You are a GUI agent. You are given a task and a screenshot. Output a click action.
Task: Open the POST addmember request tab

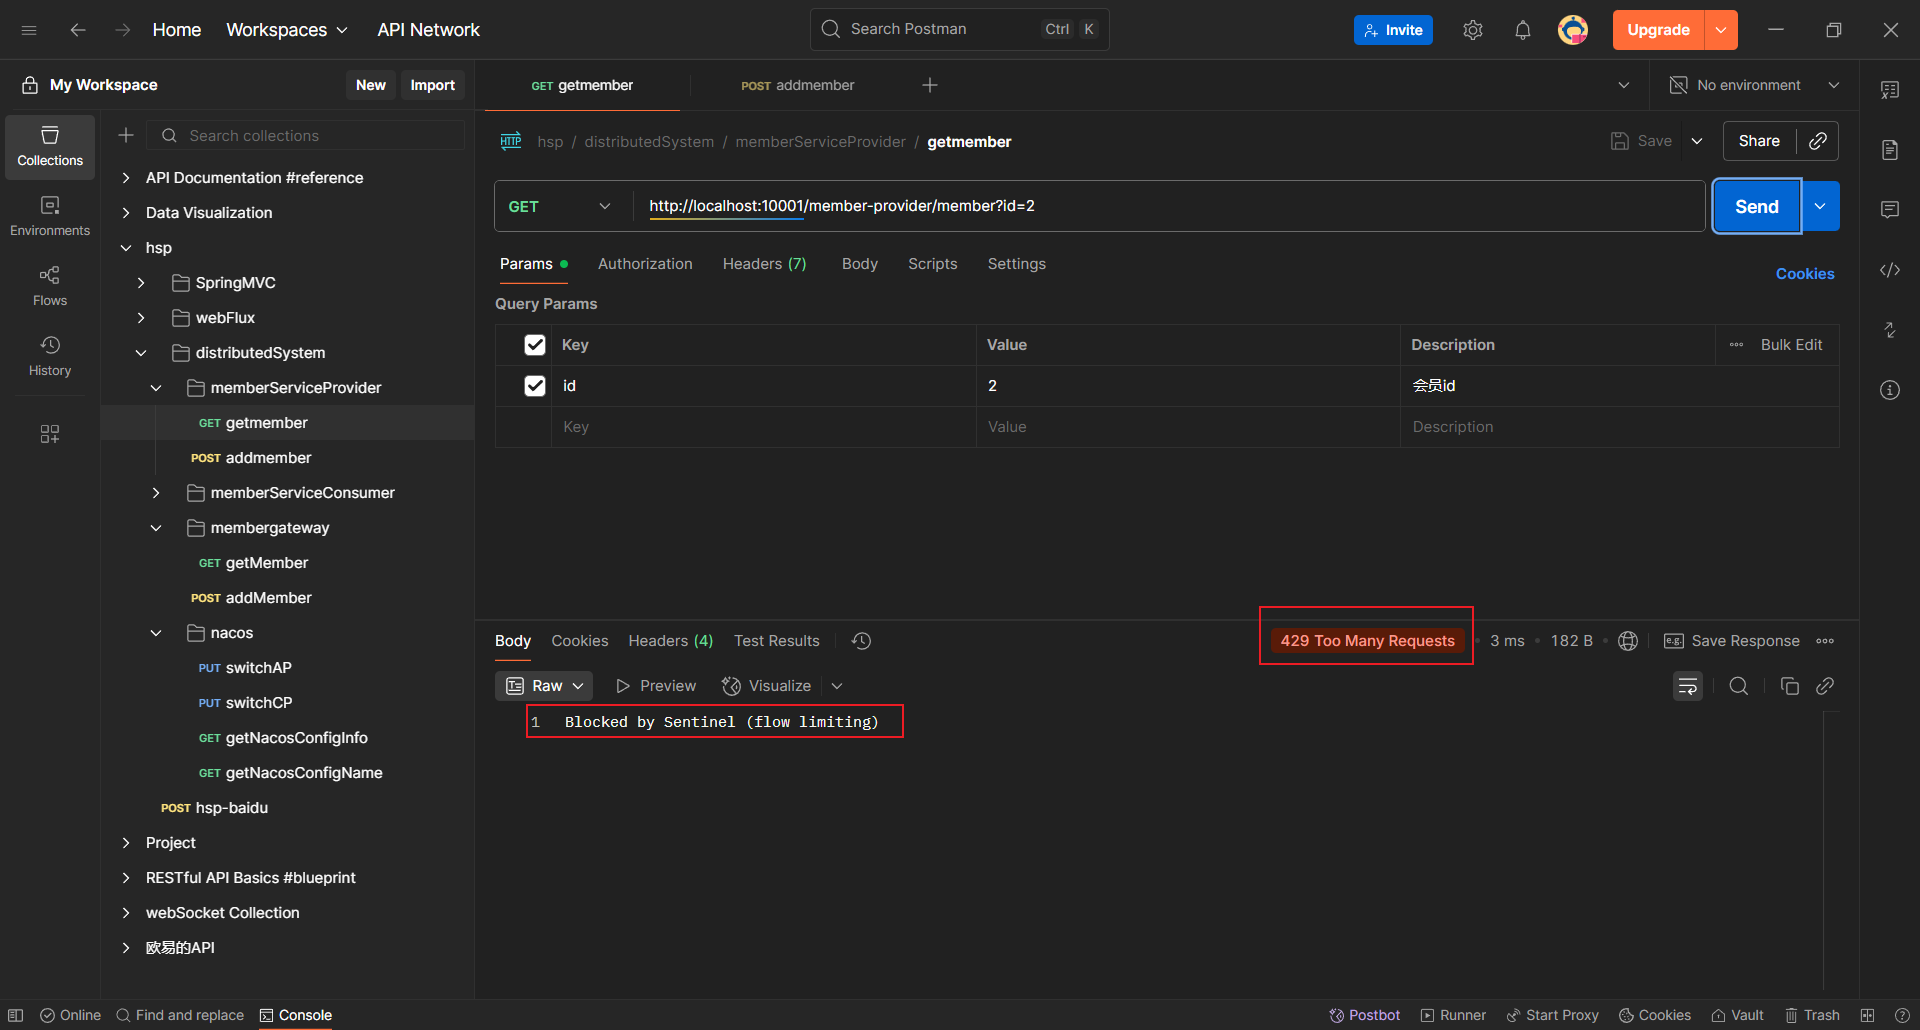click(x=797, y=85)
